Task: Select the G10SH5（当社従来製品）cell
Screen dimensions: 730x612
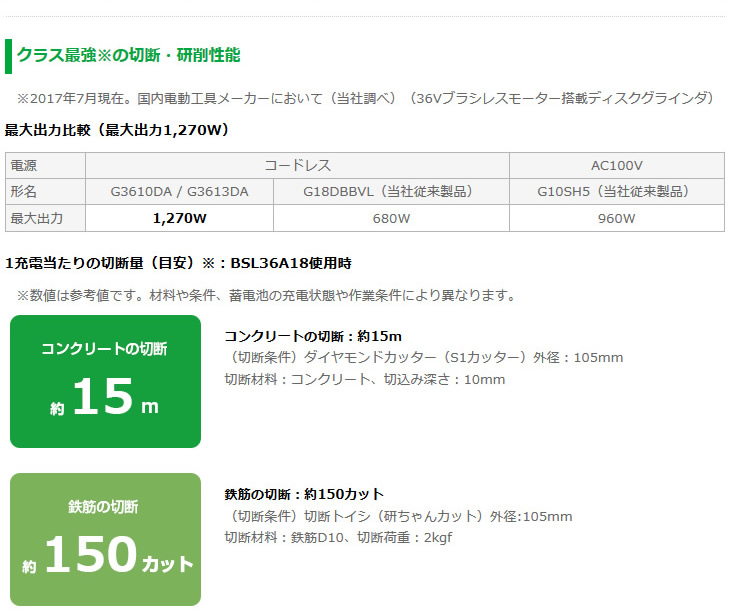Action: point(616,192)
